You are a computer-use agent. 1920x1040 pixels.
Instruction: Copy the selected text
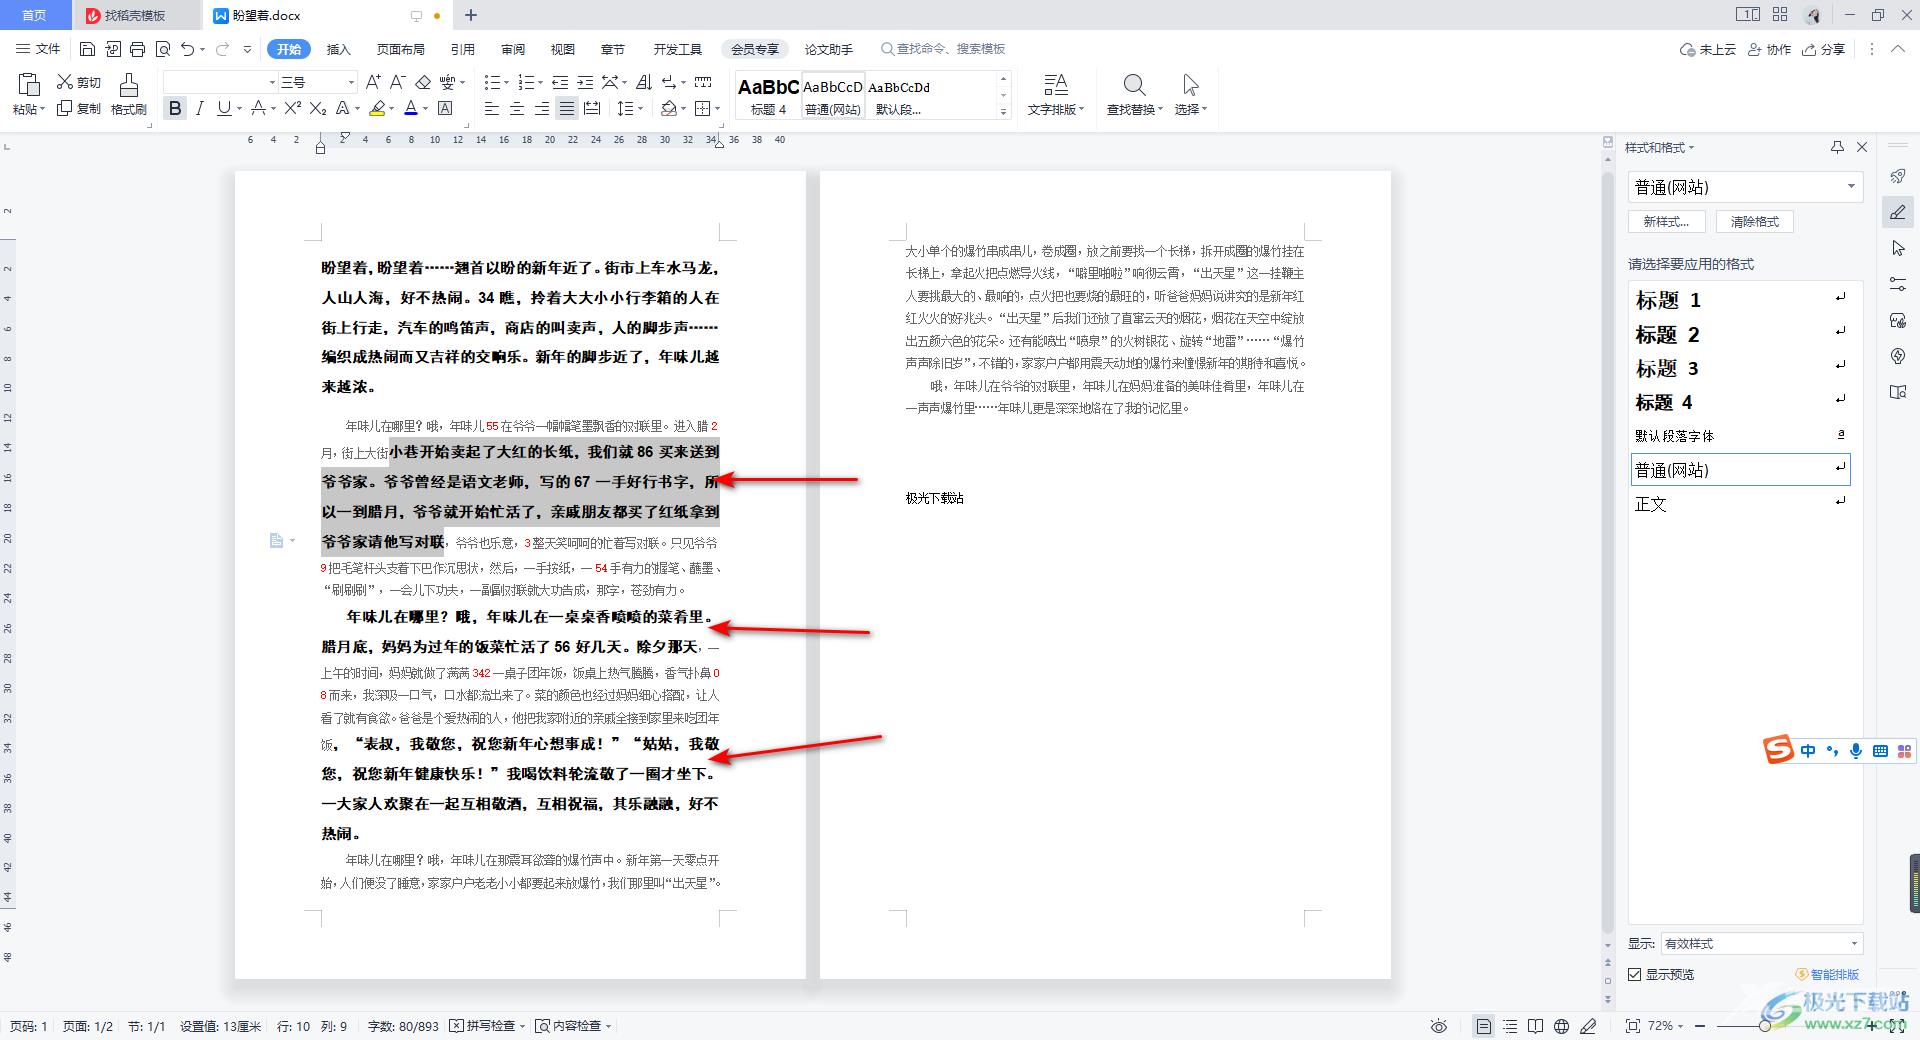(x=79, y=108)
